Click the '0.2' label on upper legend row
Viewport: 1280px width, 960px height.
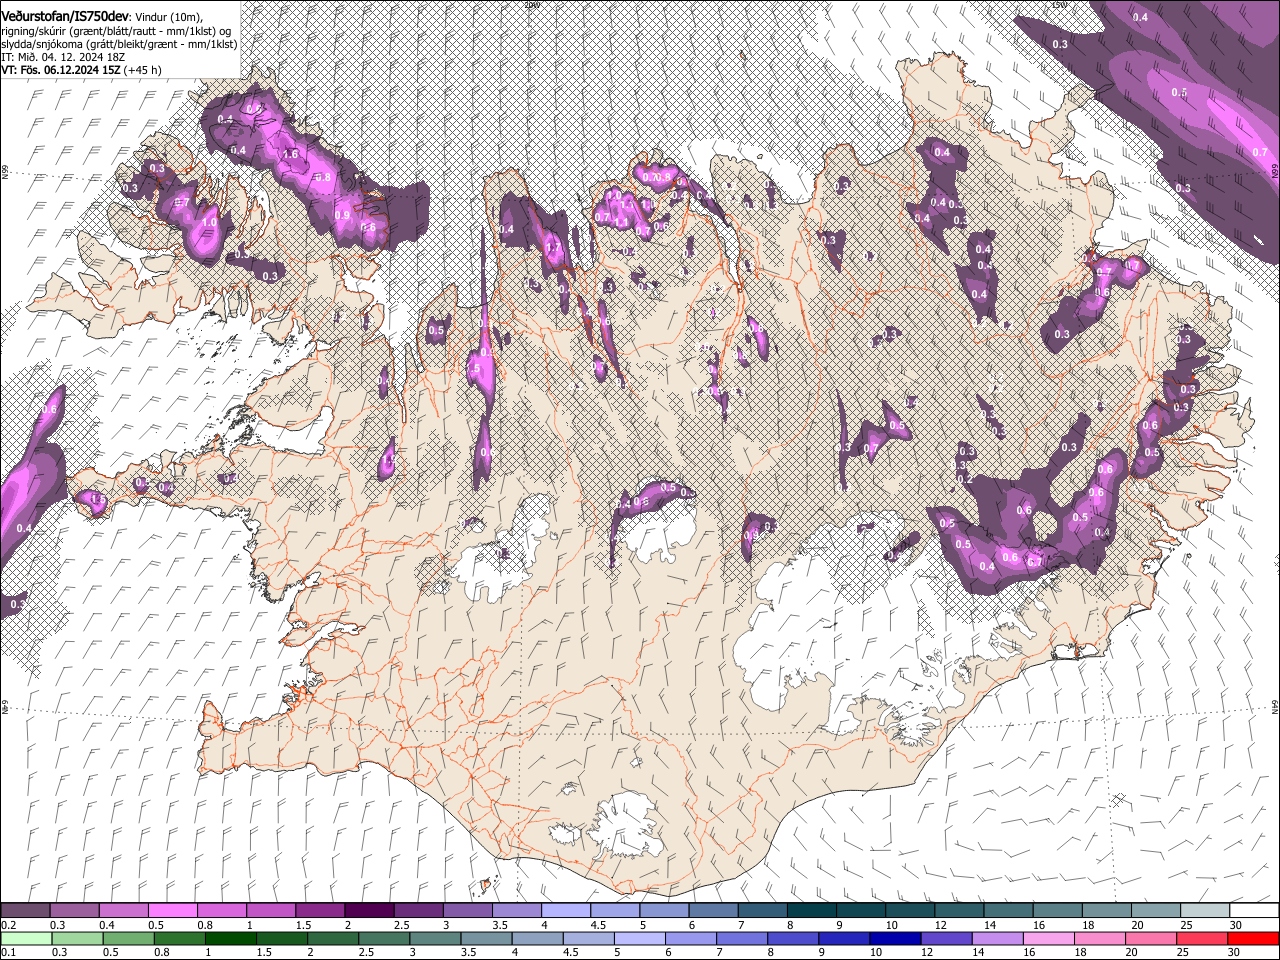pyautogui.click(x=7, y=925)
